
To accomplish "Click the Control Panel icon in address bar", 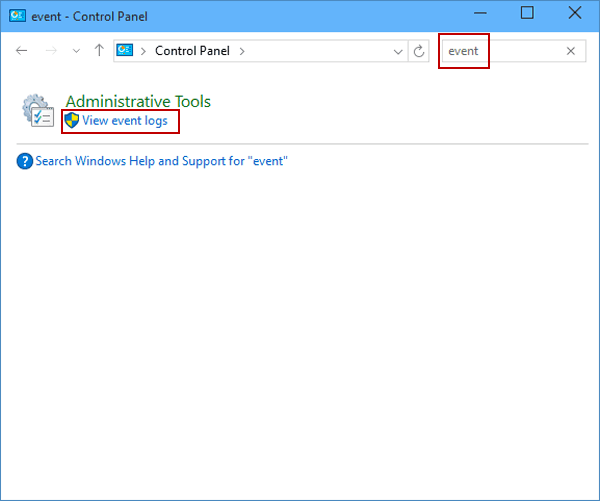I will [x=125, y=50].
